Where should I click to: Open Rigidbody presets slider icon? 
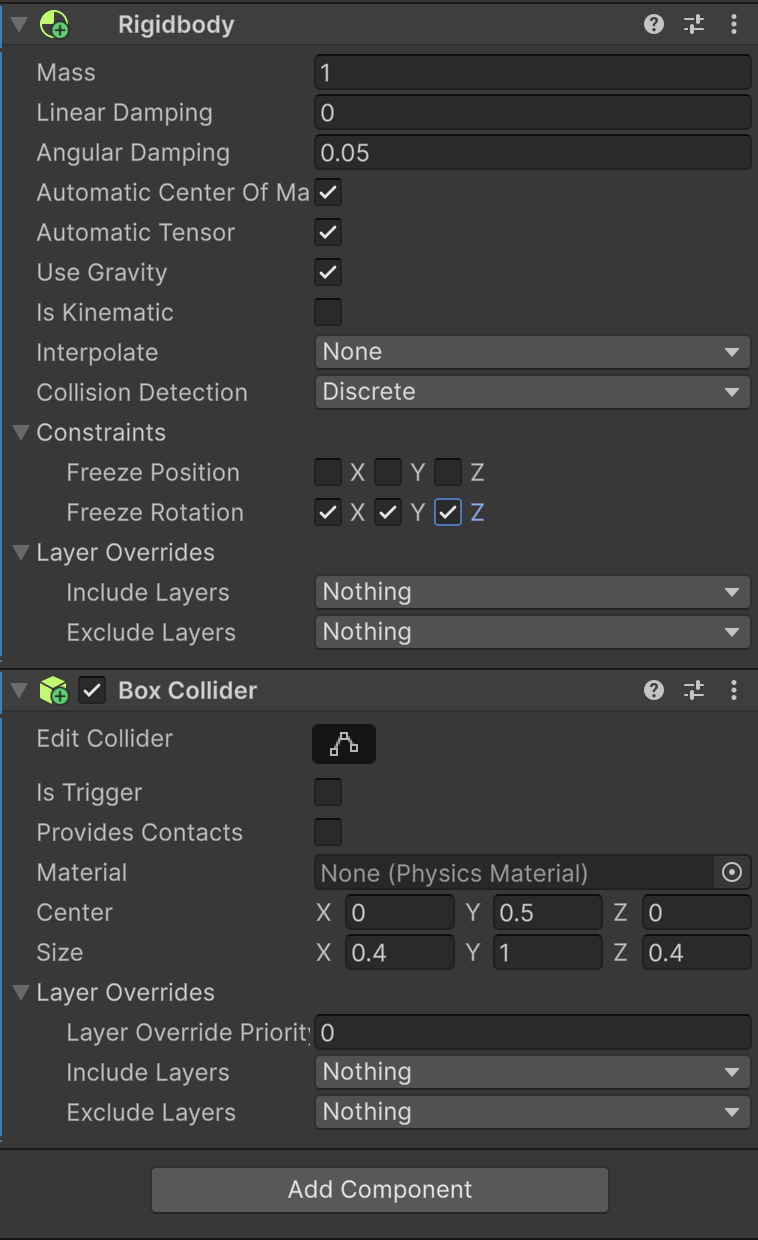click(694, 24)
